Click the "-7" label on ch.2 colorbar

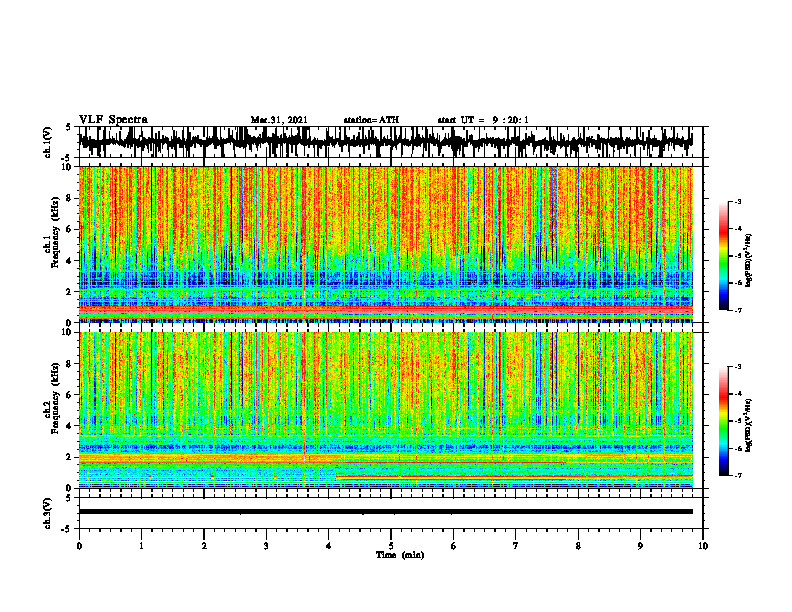coord(737,475)
